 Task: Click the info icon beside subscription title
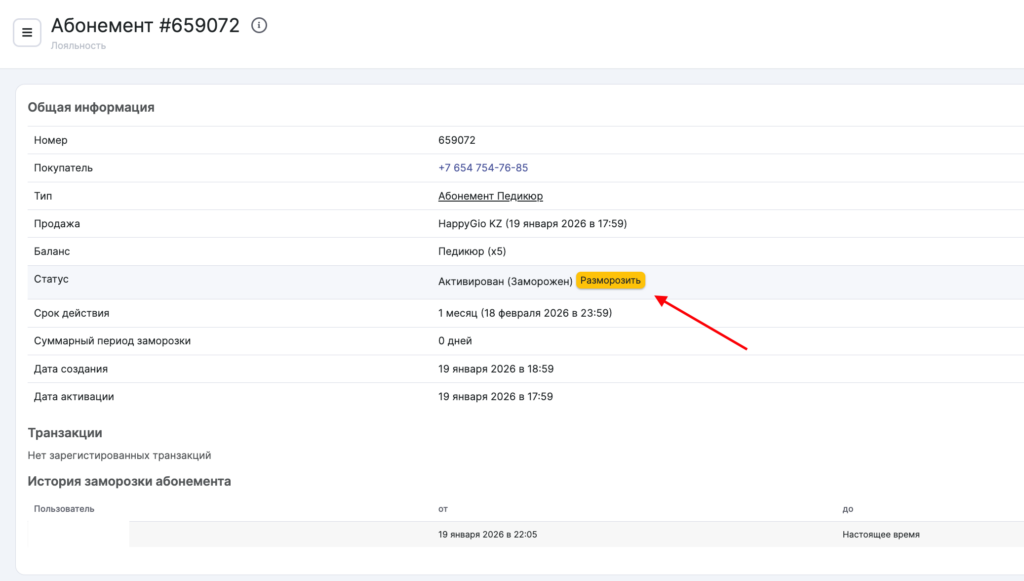click(259, 26)
